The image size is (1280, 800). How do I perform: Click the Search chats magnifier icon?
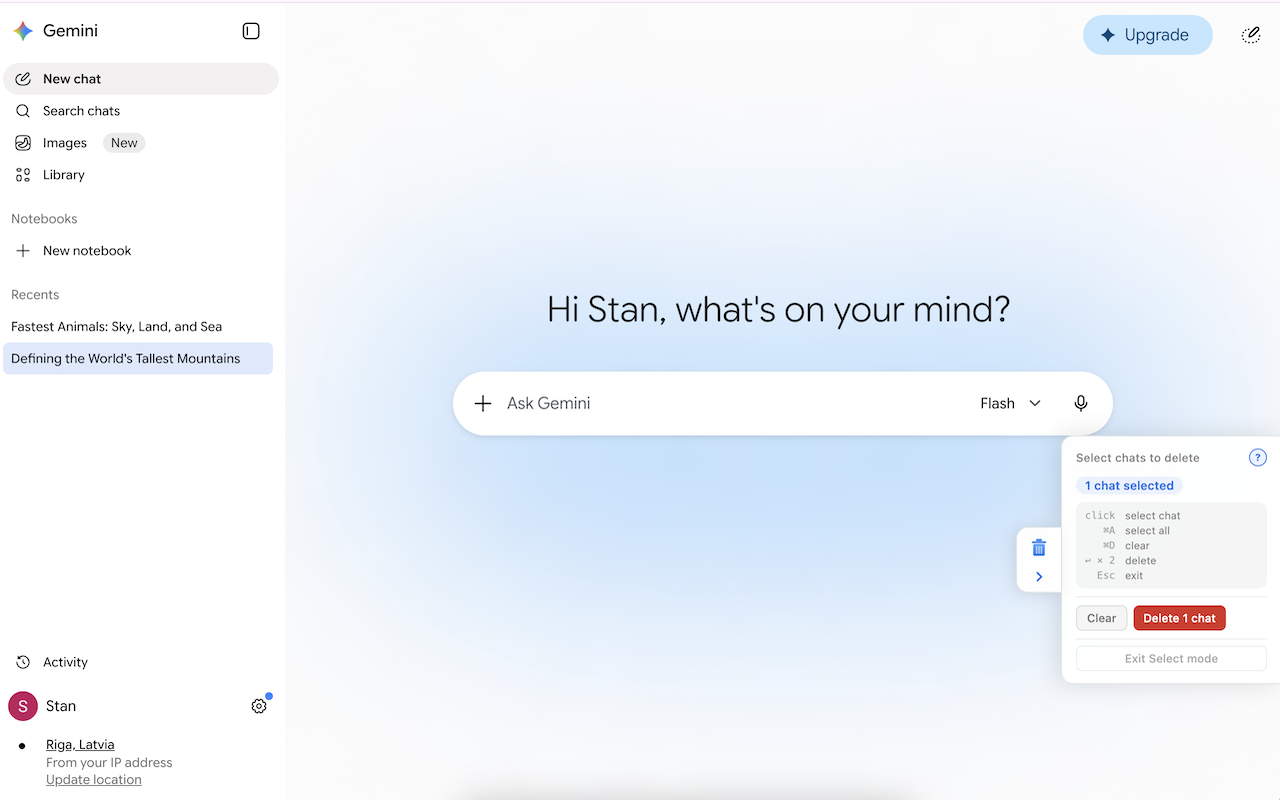click(23, 111)
